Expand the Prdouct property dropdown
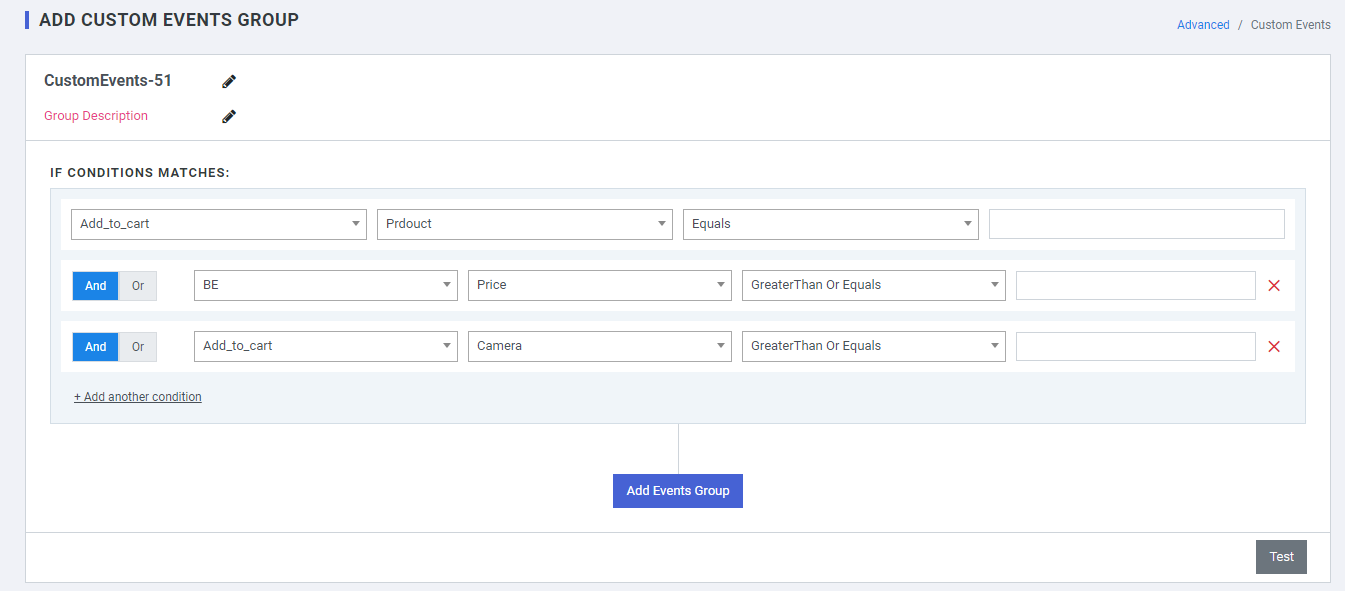Screen dimensions: 1345x591 (524, 224)
